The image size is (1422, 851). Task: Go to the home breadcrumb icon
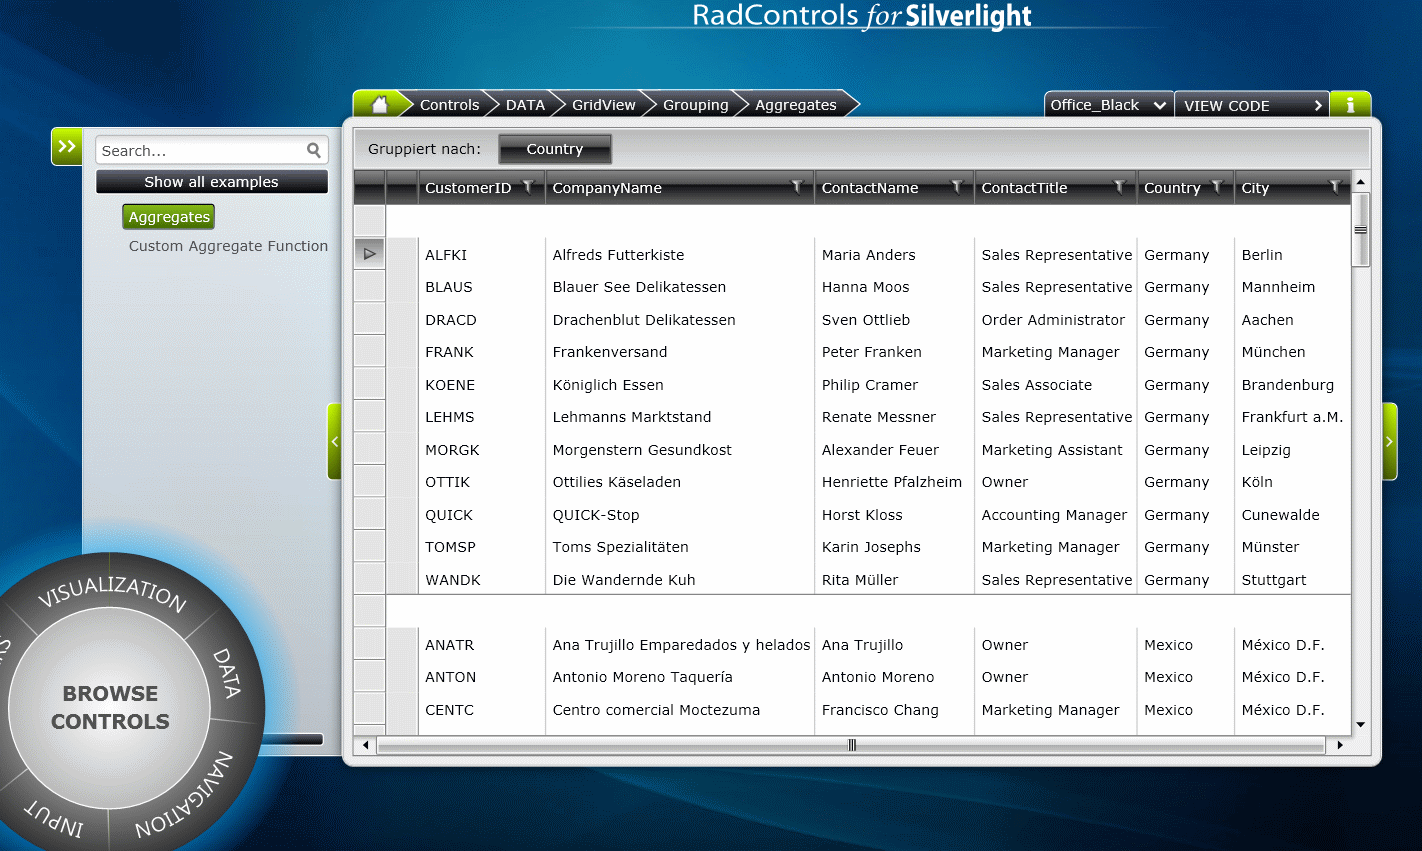pos(379,104)
